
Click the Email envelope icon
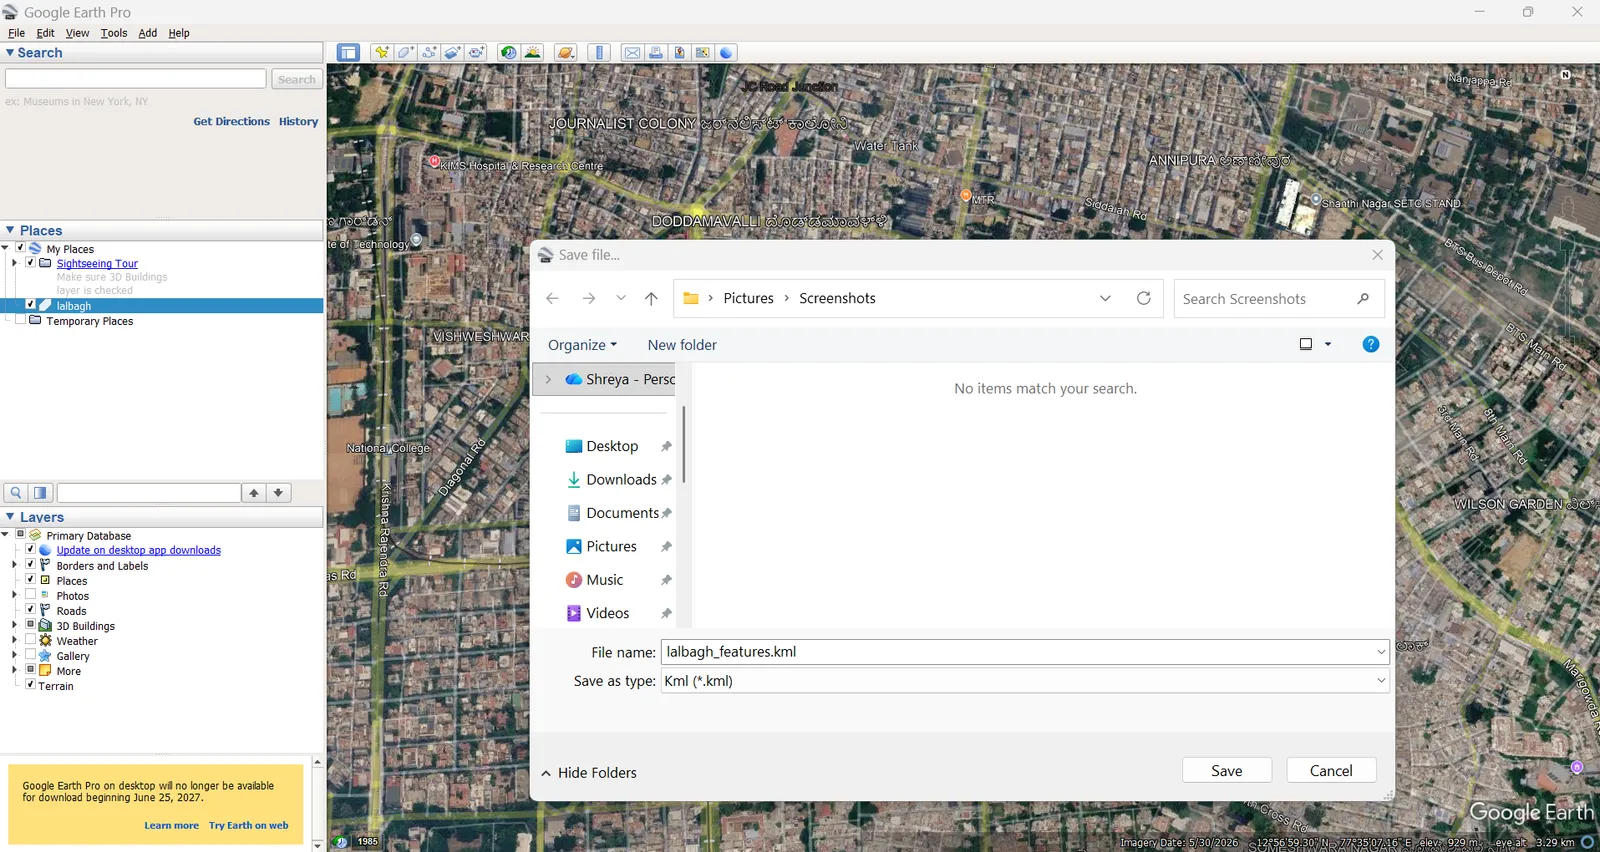pos(632,53)
